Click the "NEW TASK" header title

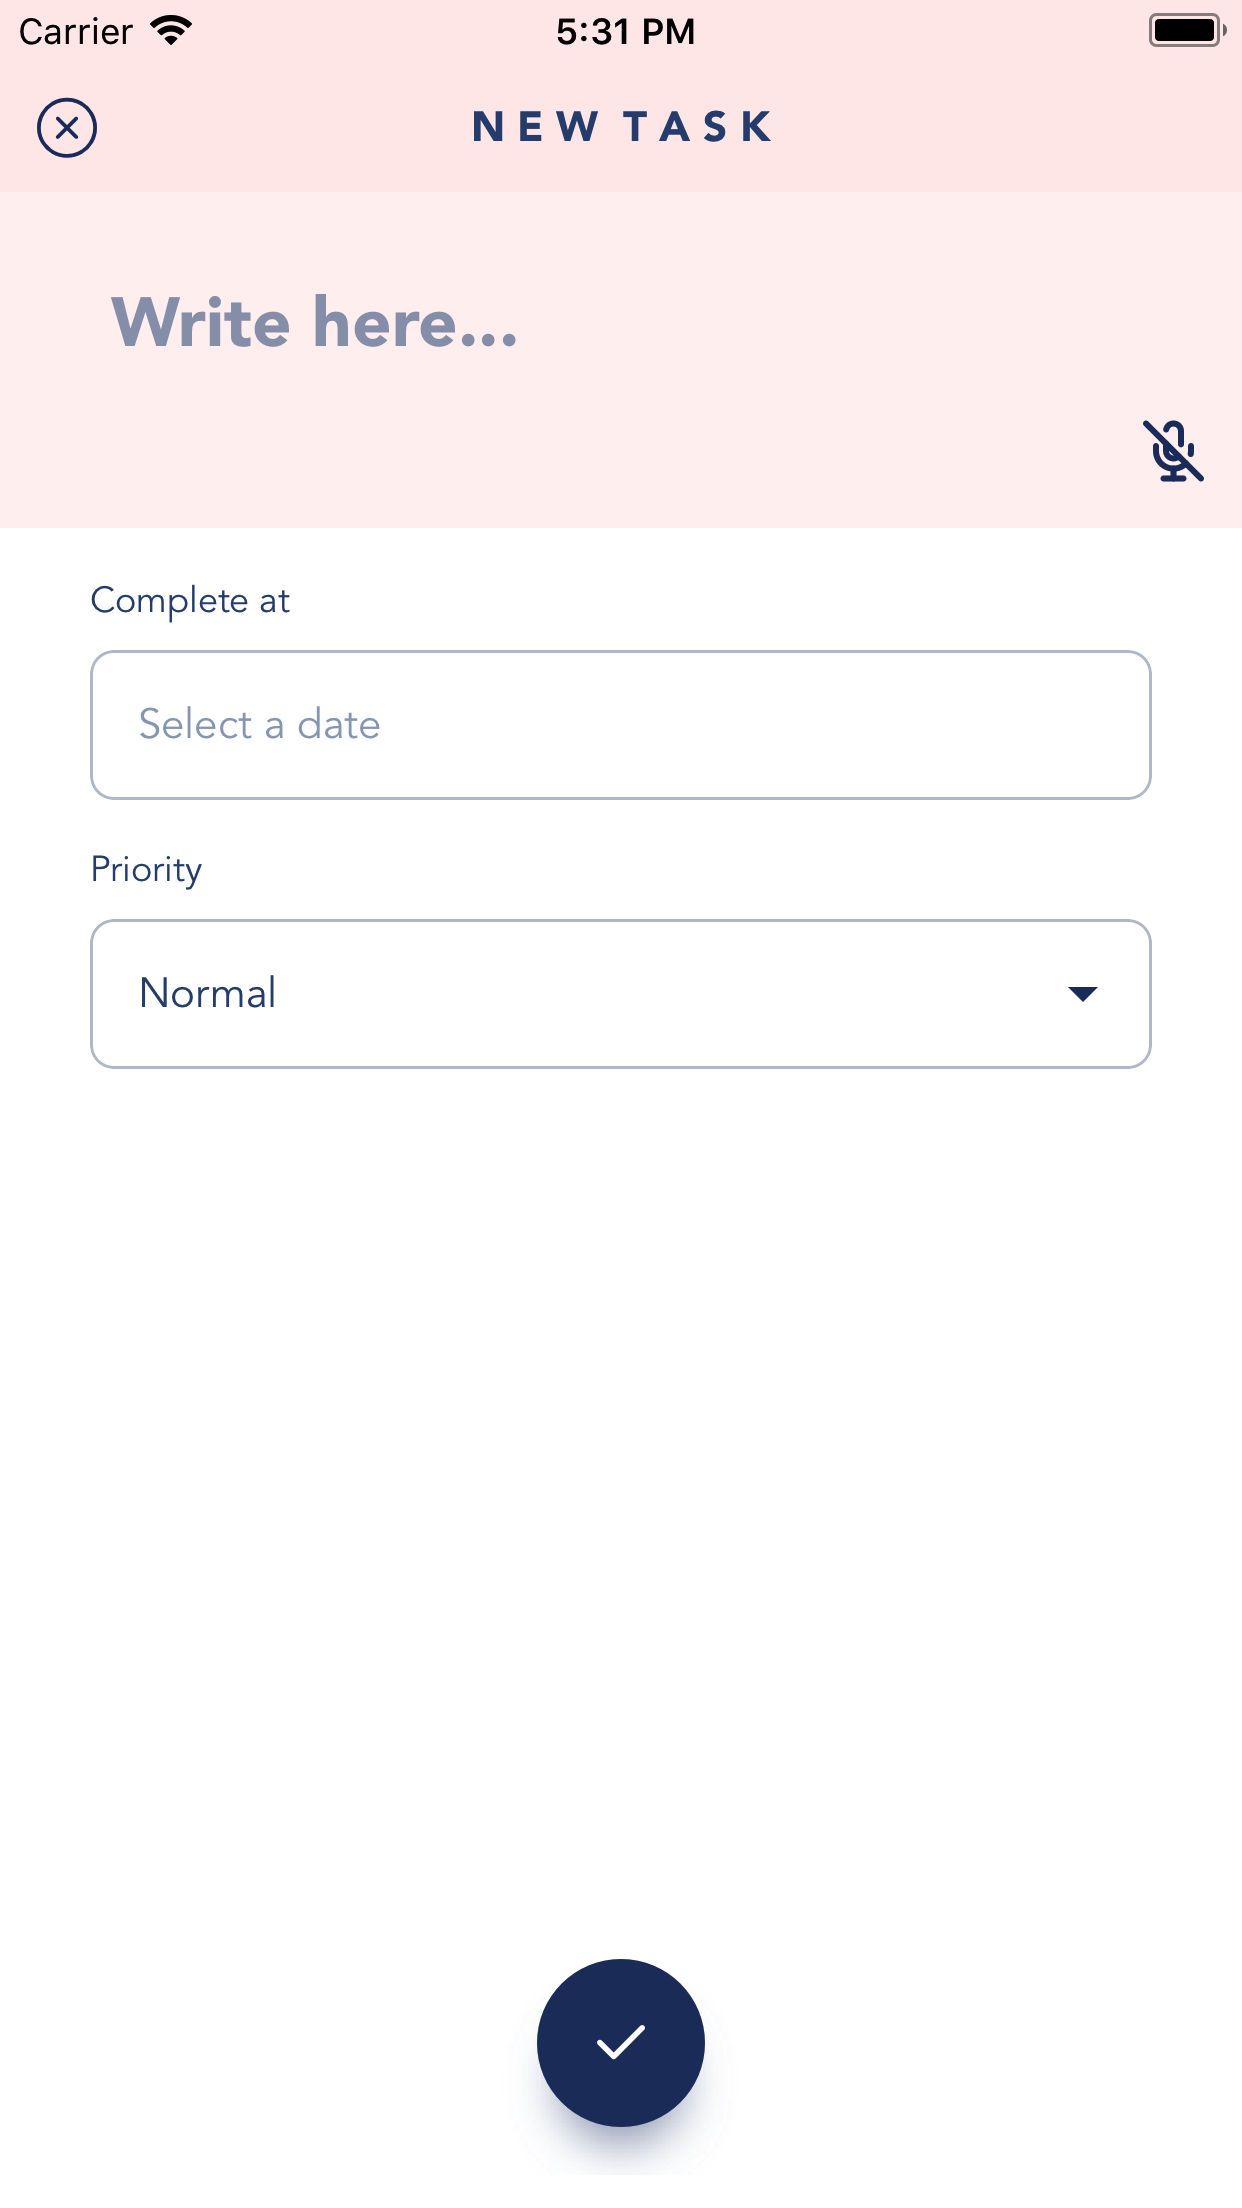621,127
